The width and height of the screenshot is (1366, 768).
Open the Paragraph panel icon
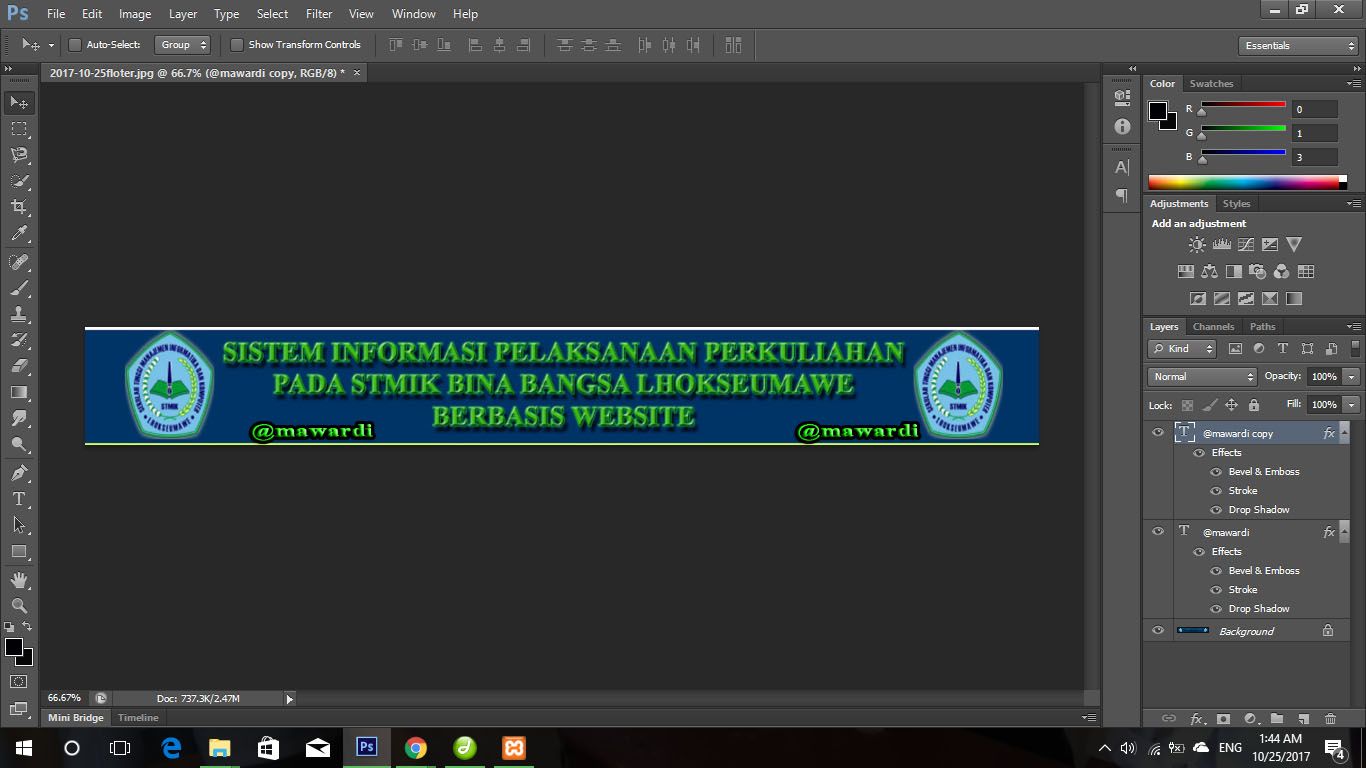[x=1122, y=195]
